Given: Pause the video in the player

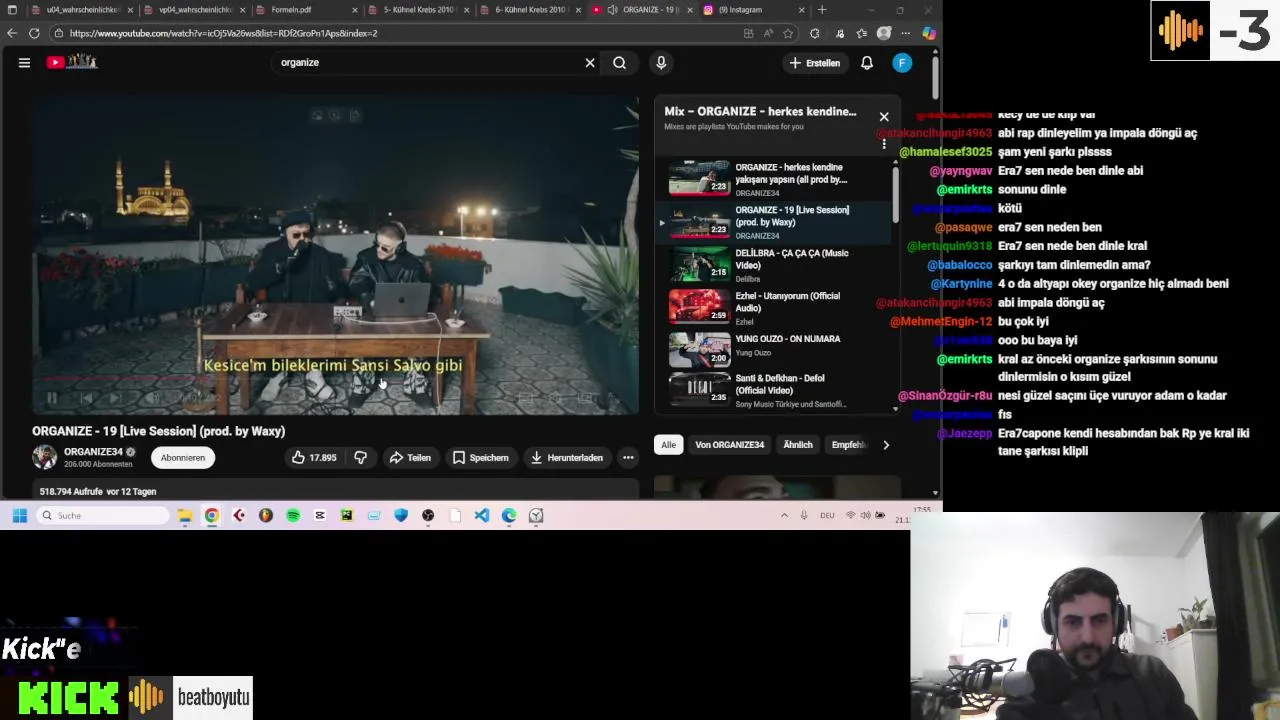Looking at the screenshot, I should pos(52,398).
